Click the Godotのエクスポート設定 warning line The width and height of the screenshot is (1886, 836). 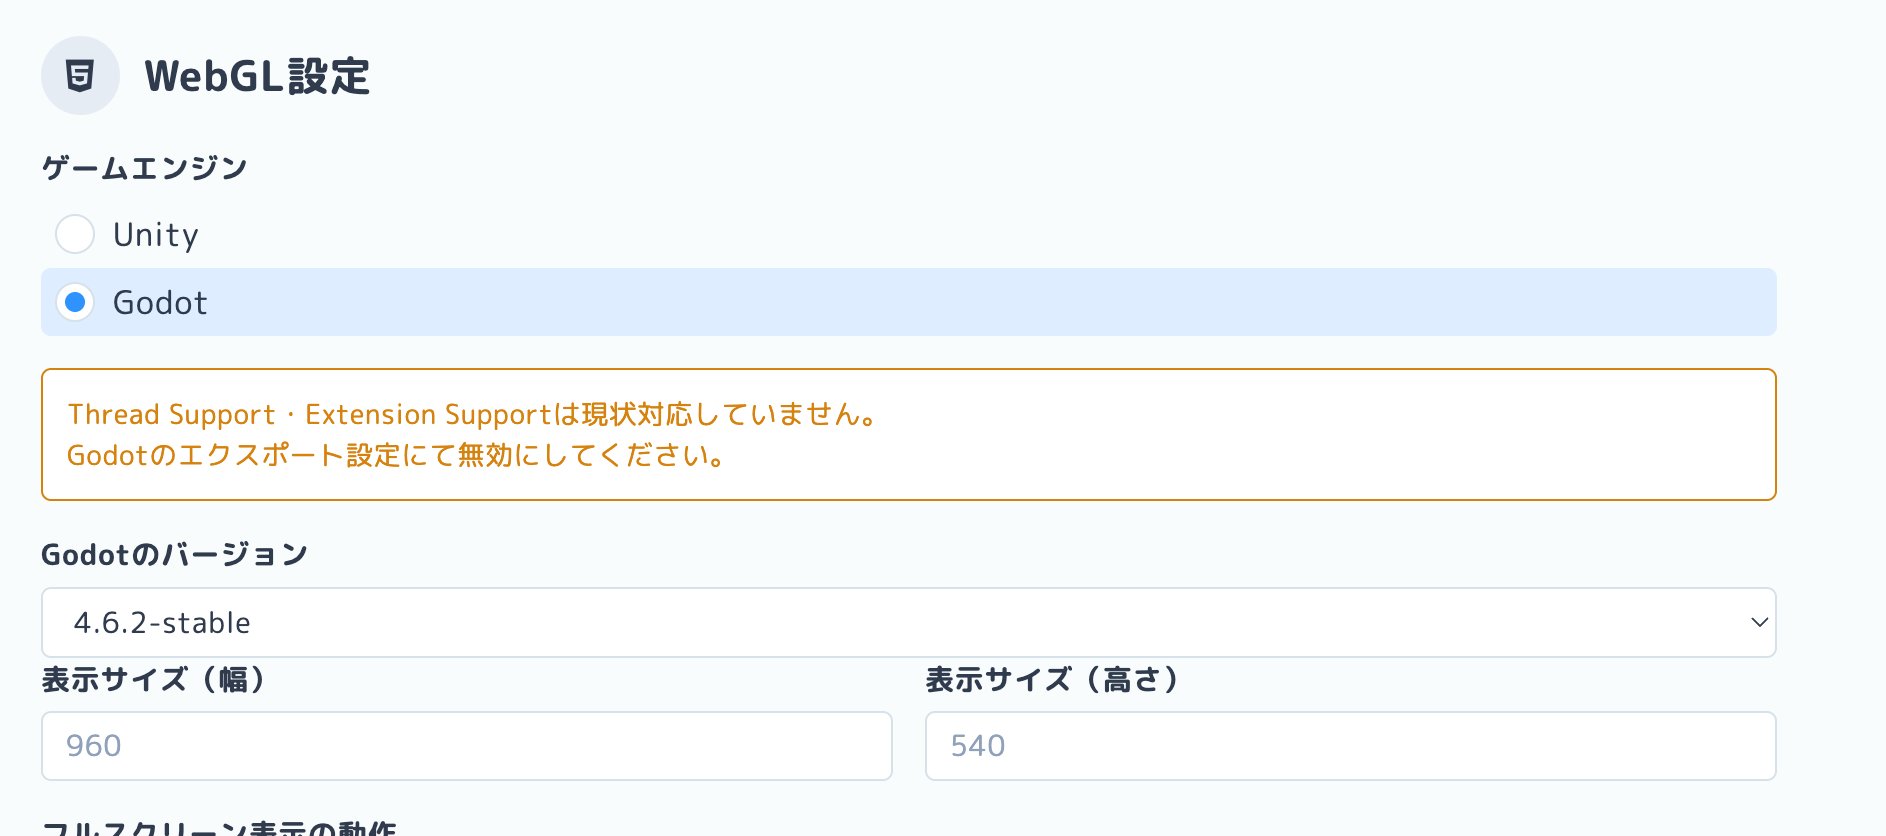point(396,456)
